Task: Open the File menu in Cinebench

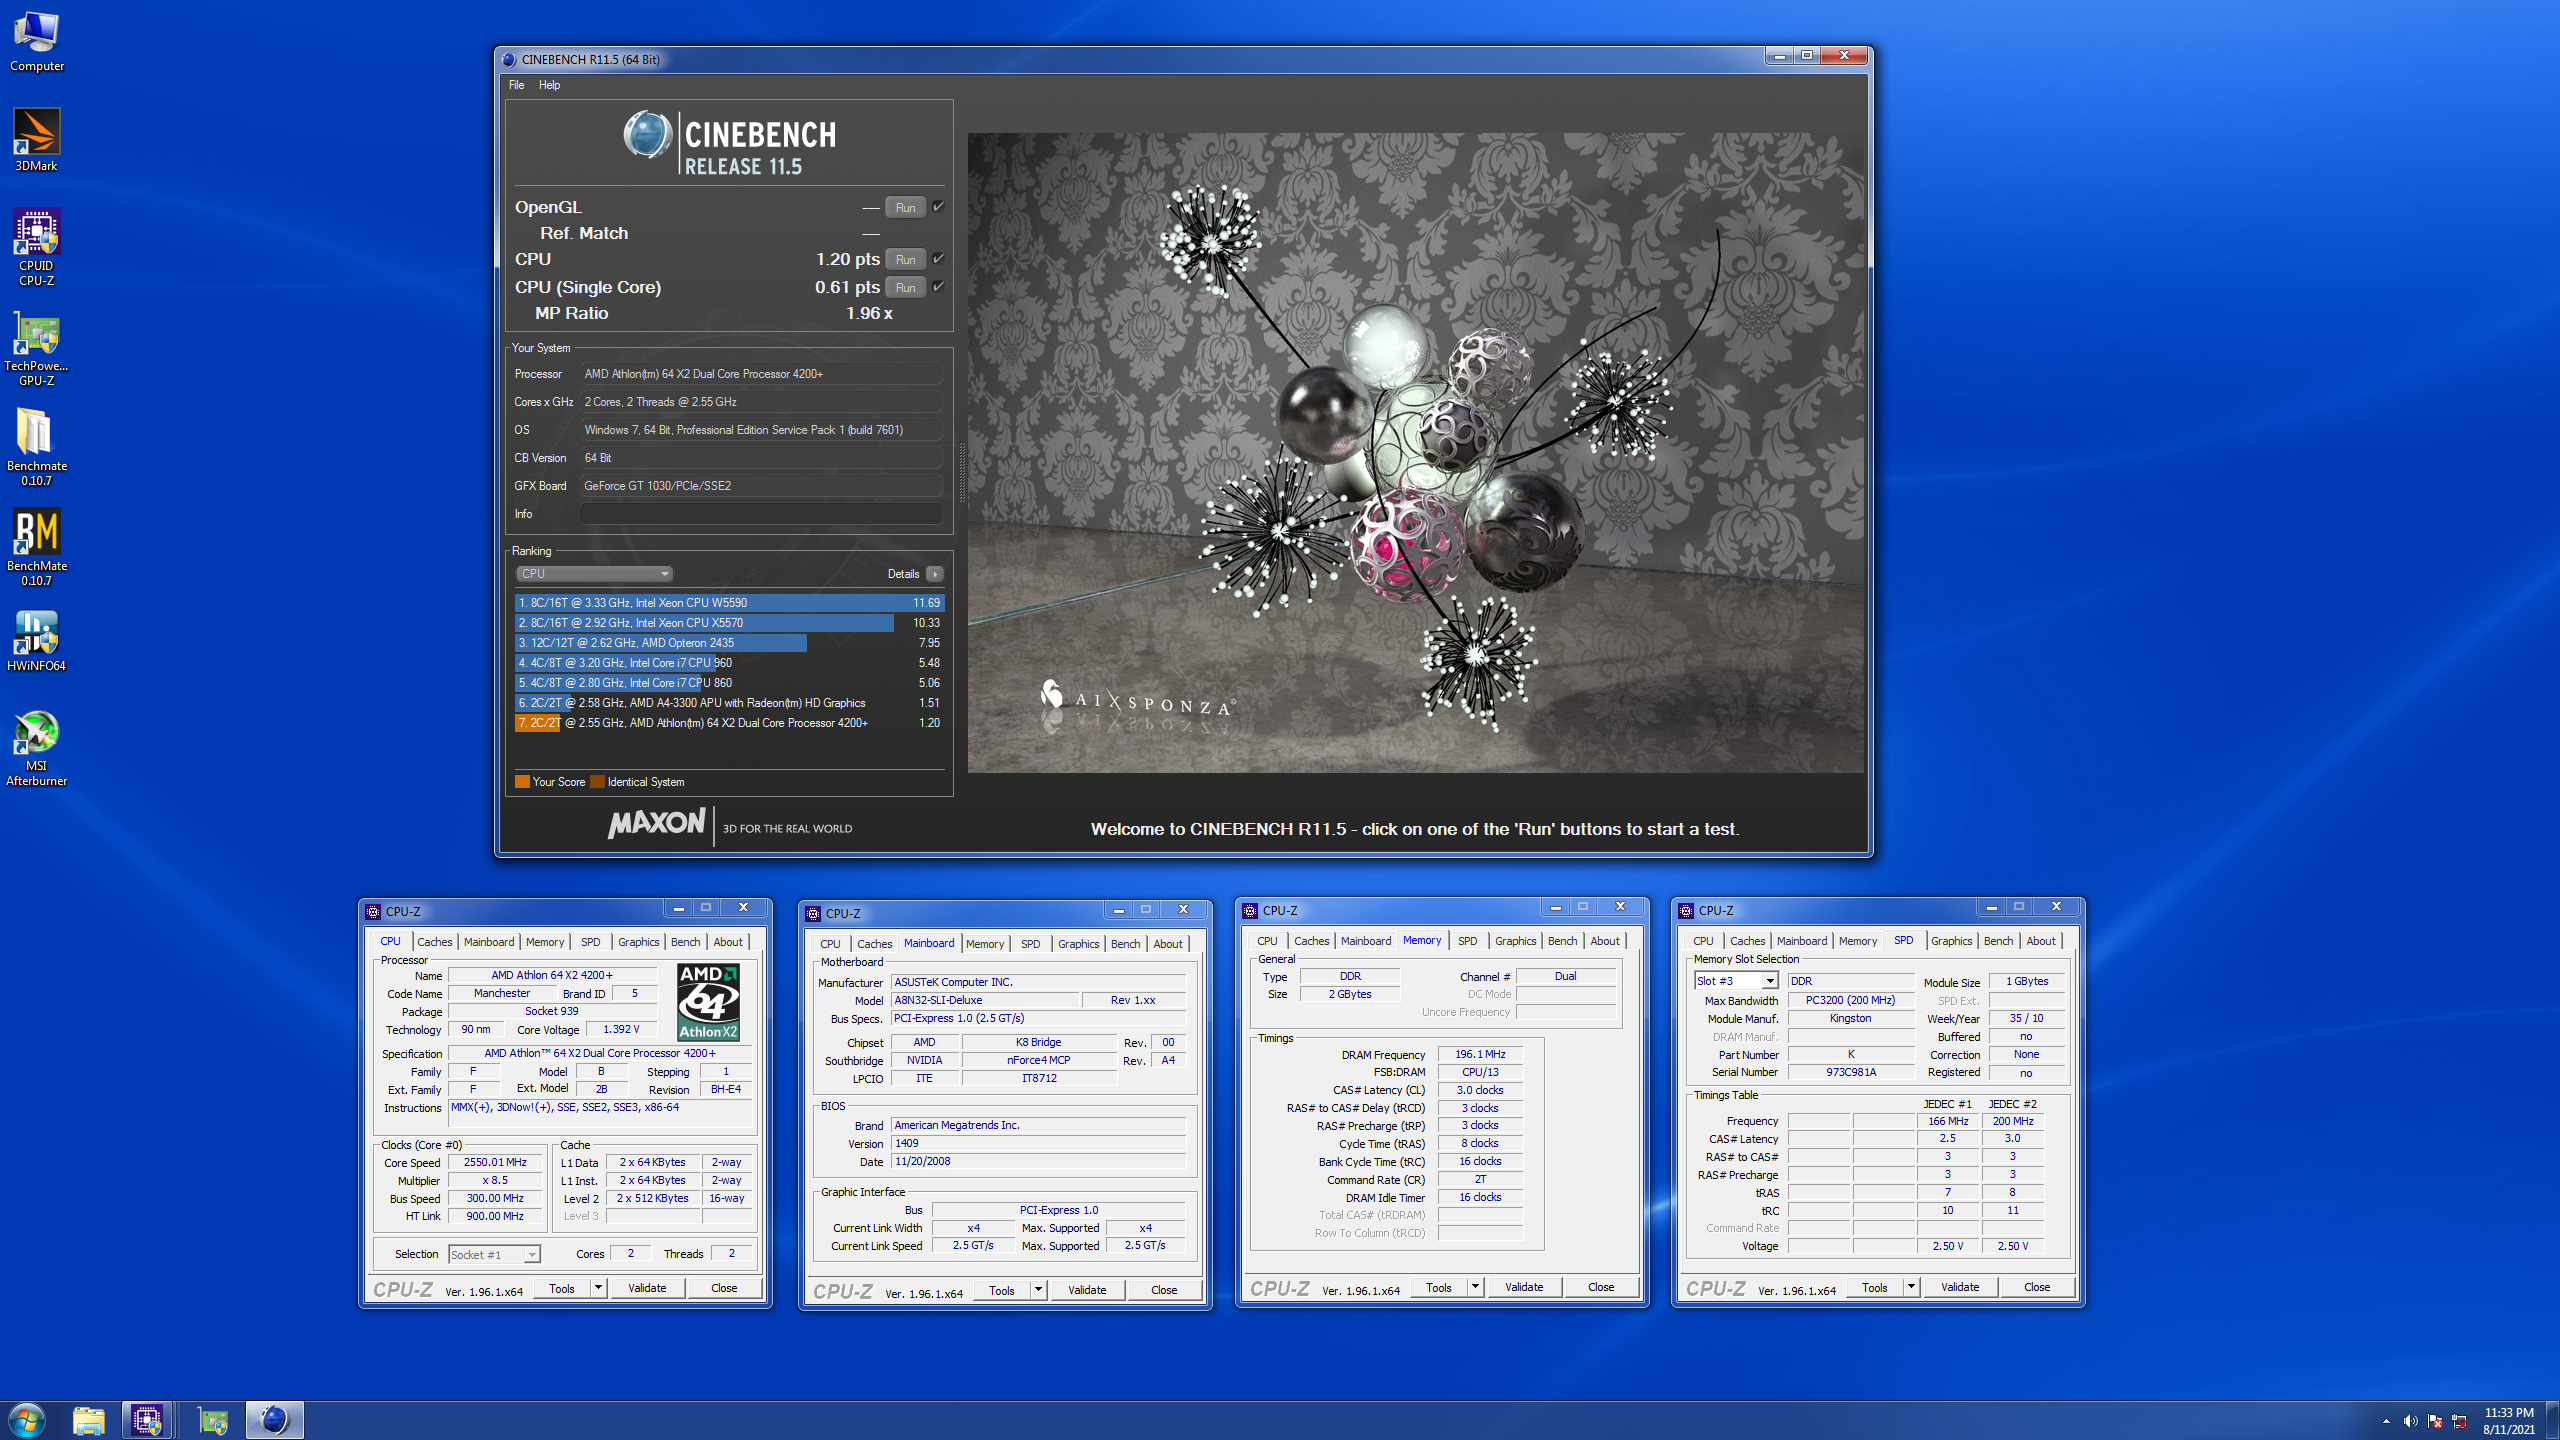Action: (x=516, y=85)
